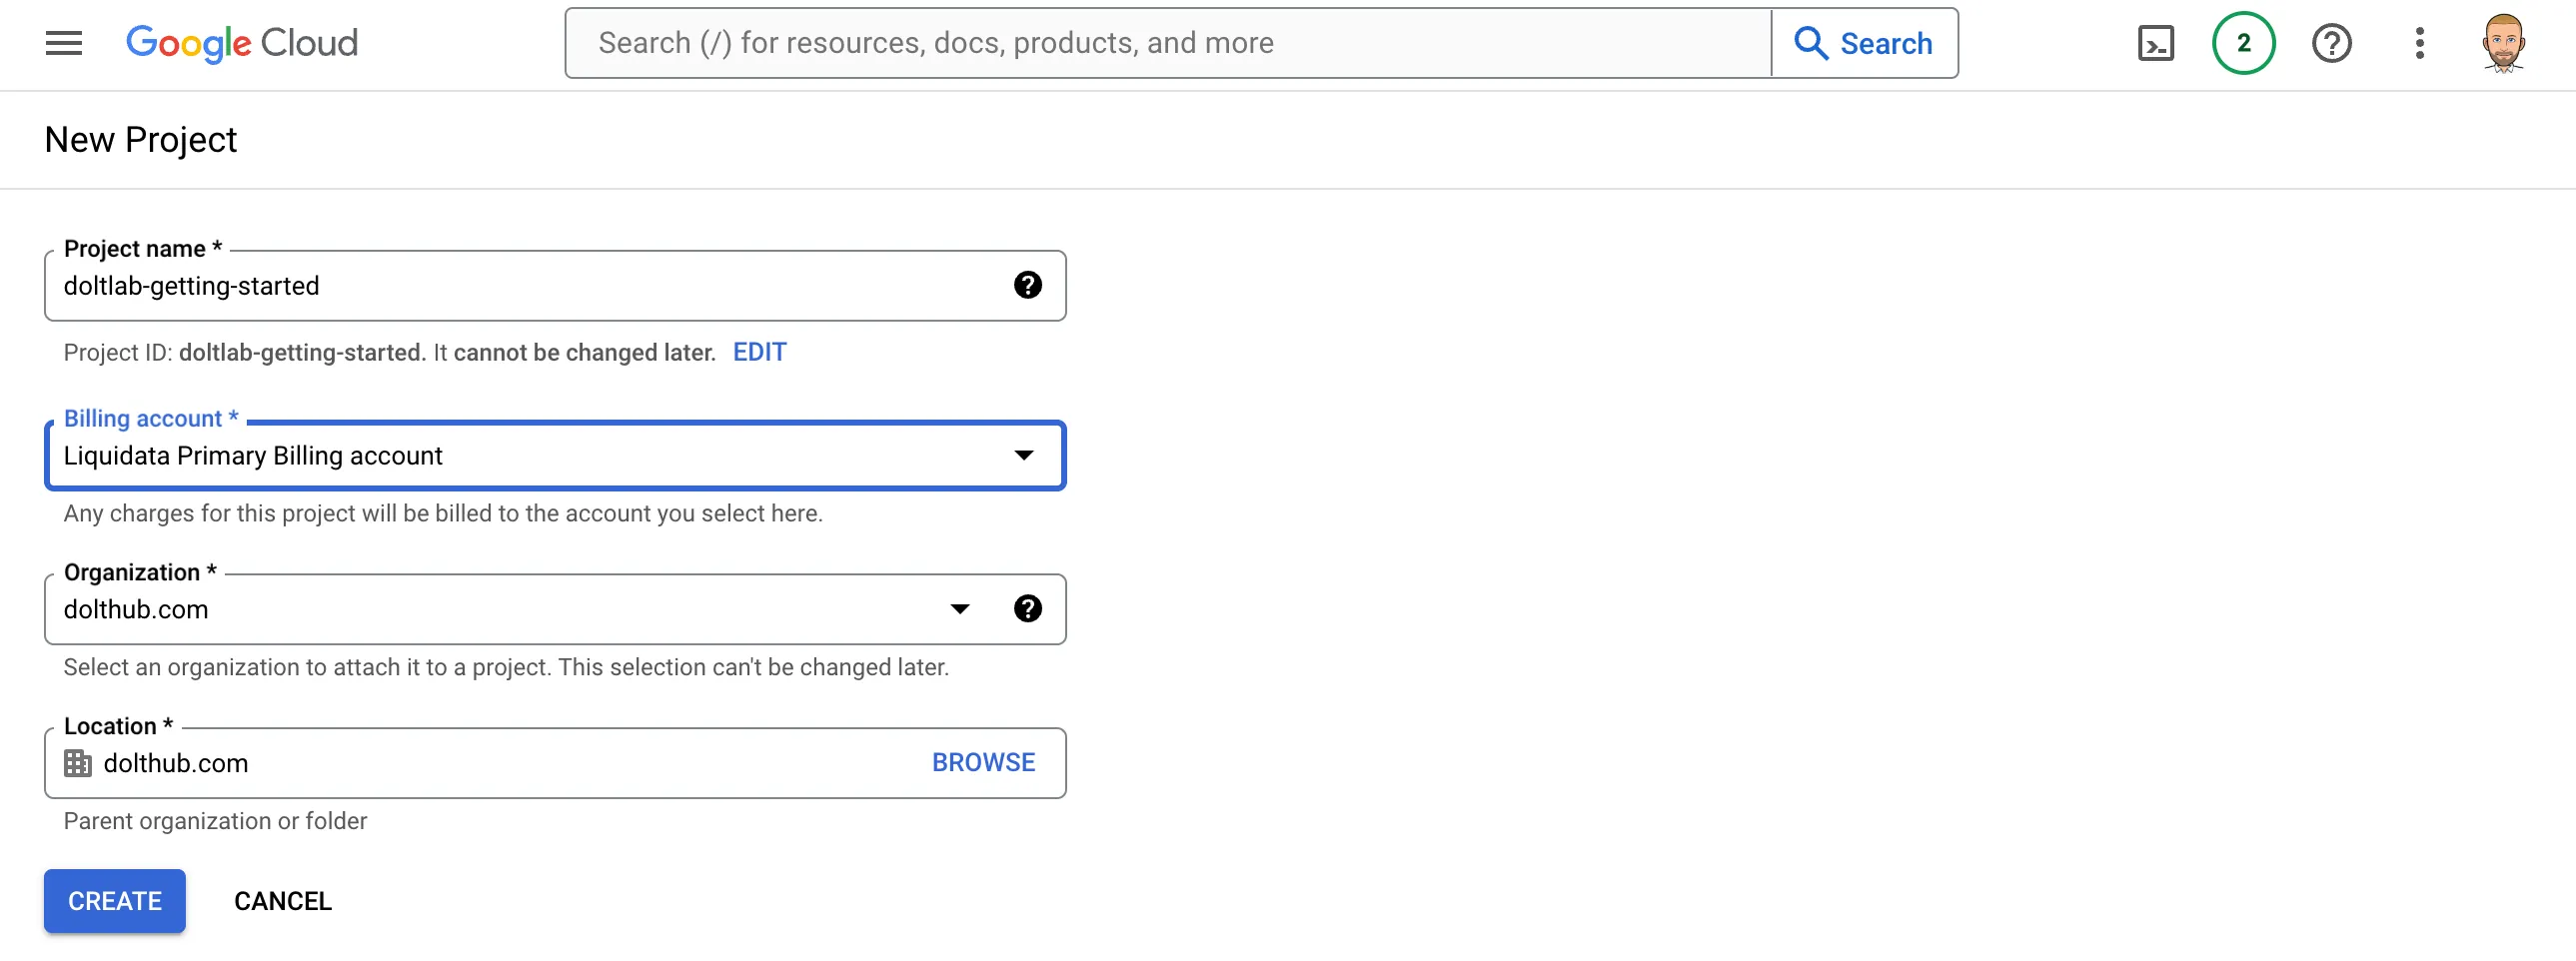Open the Help question mark menu
Viewport: 2576px width, 961px height.
point(2331,43)
